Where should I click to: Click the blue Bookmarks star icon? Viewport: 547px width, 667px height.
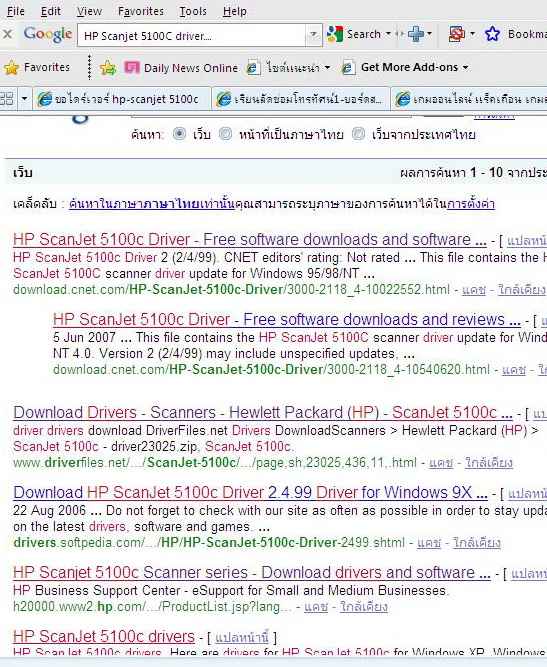click(x=492, y=34)
